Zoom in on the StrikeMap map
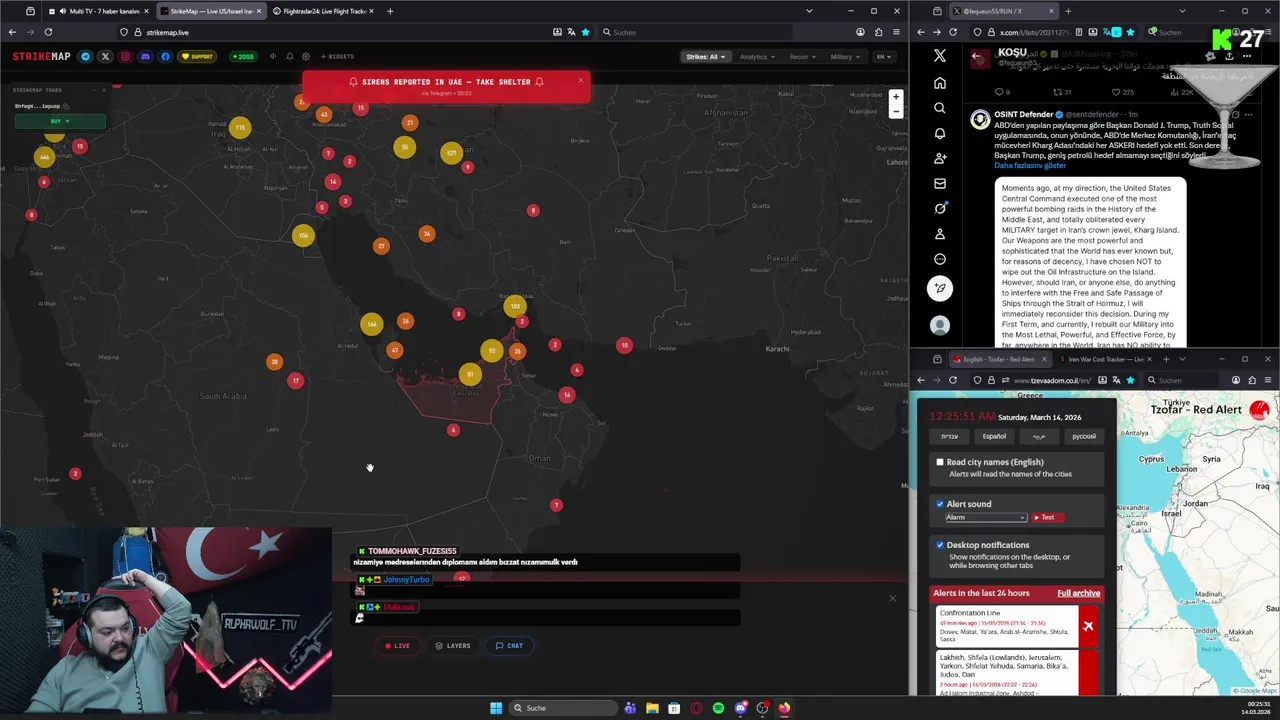Viewport: 1280px width, 720px height. (896, 97)
